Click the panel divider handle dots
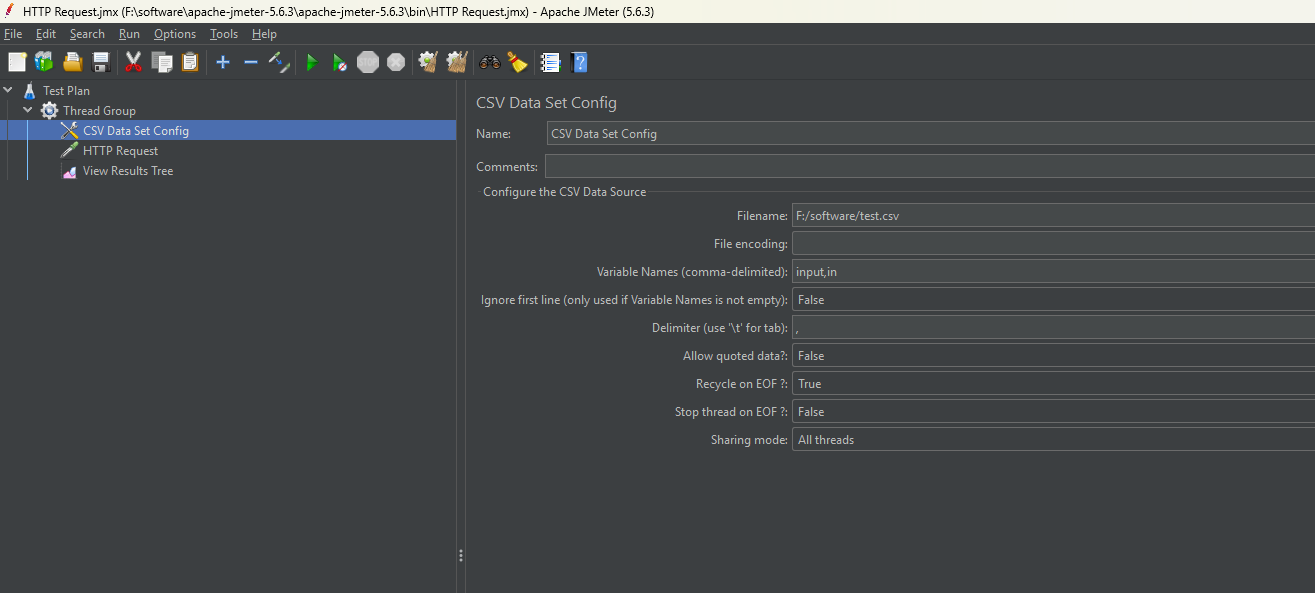 pos(461,555)
